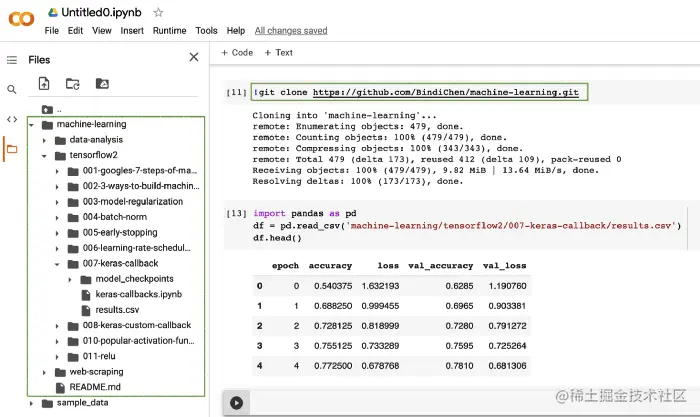Click the val_accuracy column header
Viewport: 700px width, 417px height.
point(441,266)
